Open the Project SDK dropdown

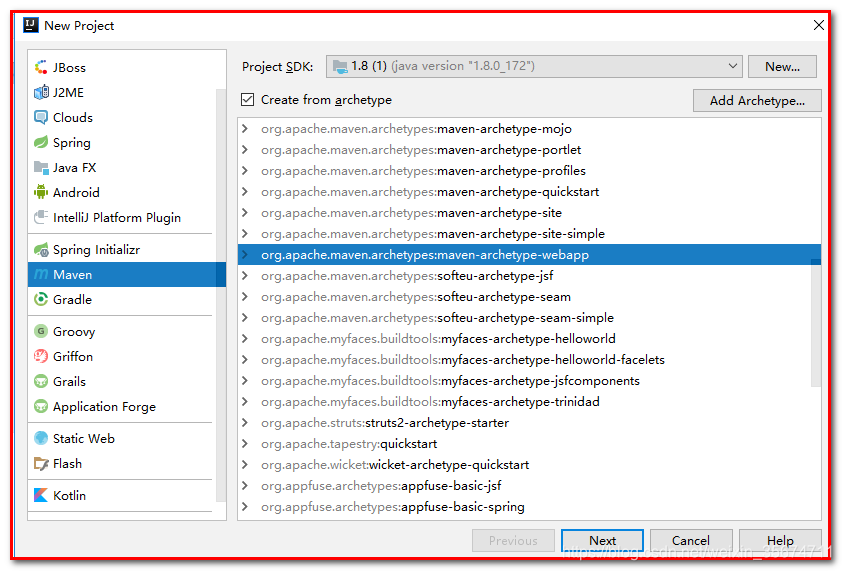click(x=534, y=67)
